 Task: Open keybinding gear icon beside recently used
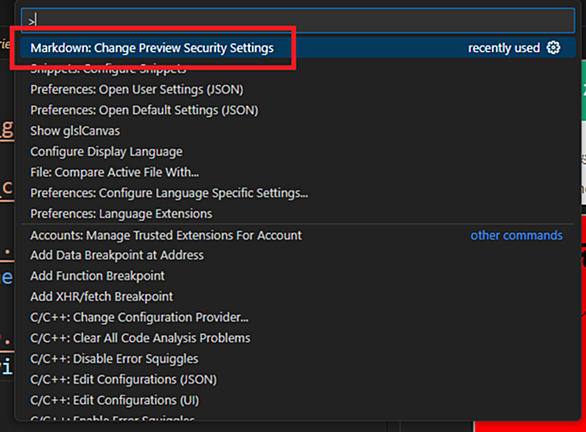click(553, 48)
